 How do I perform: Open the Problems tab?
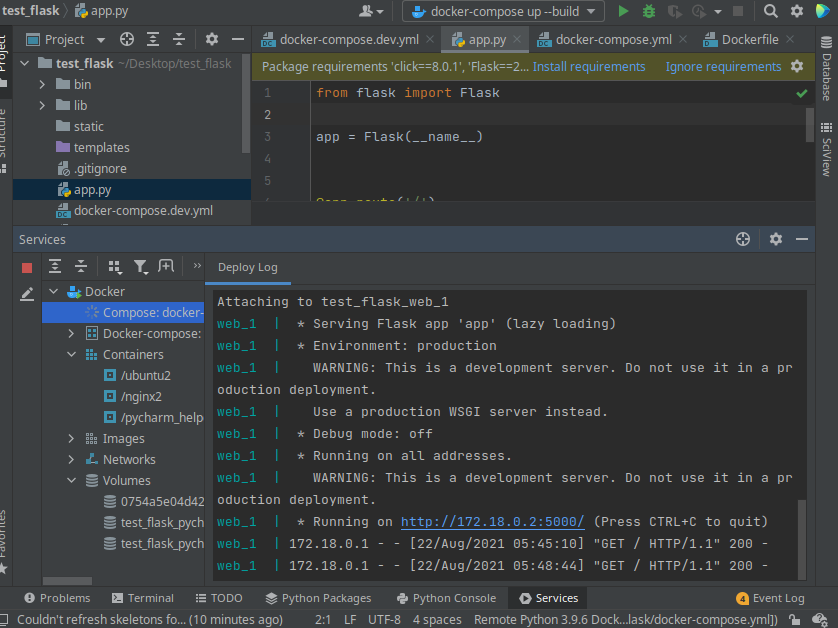pos(57,598)
